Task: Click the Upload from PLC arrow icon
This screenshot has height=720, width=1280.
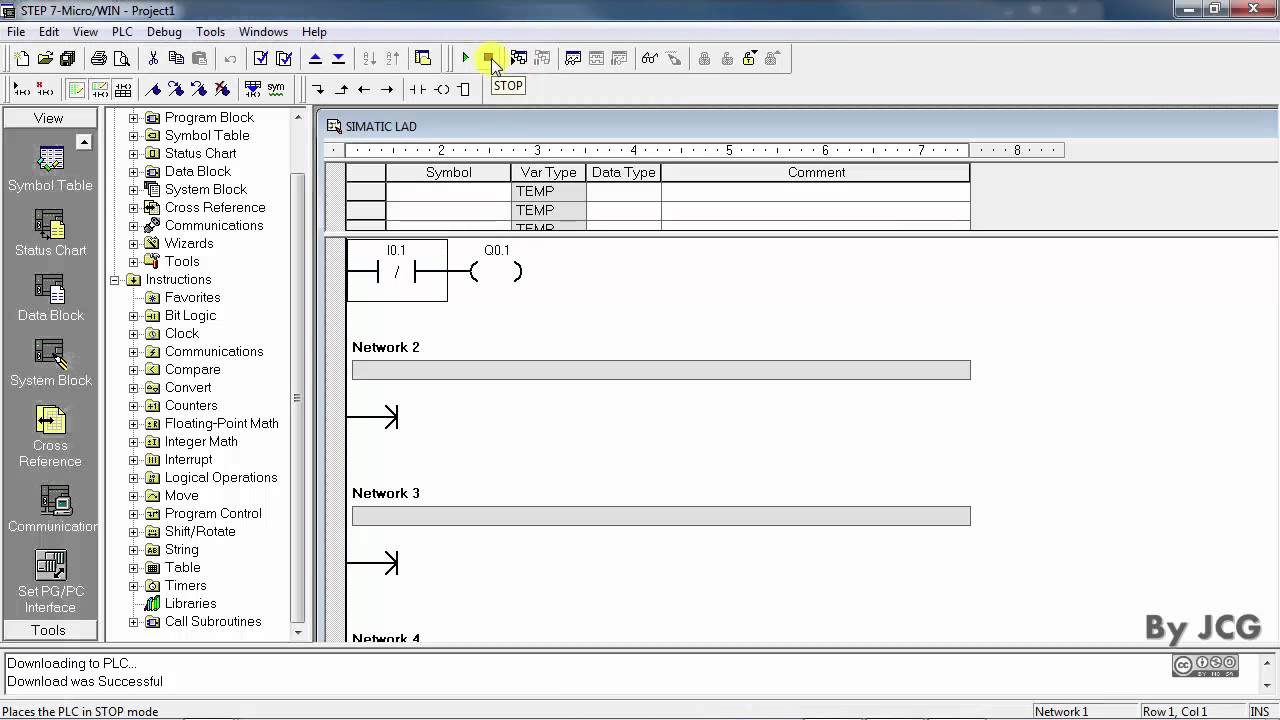Action: [315, 59]
